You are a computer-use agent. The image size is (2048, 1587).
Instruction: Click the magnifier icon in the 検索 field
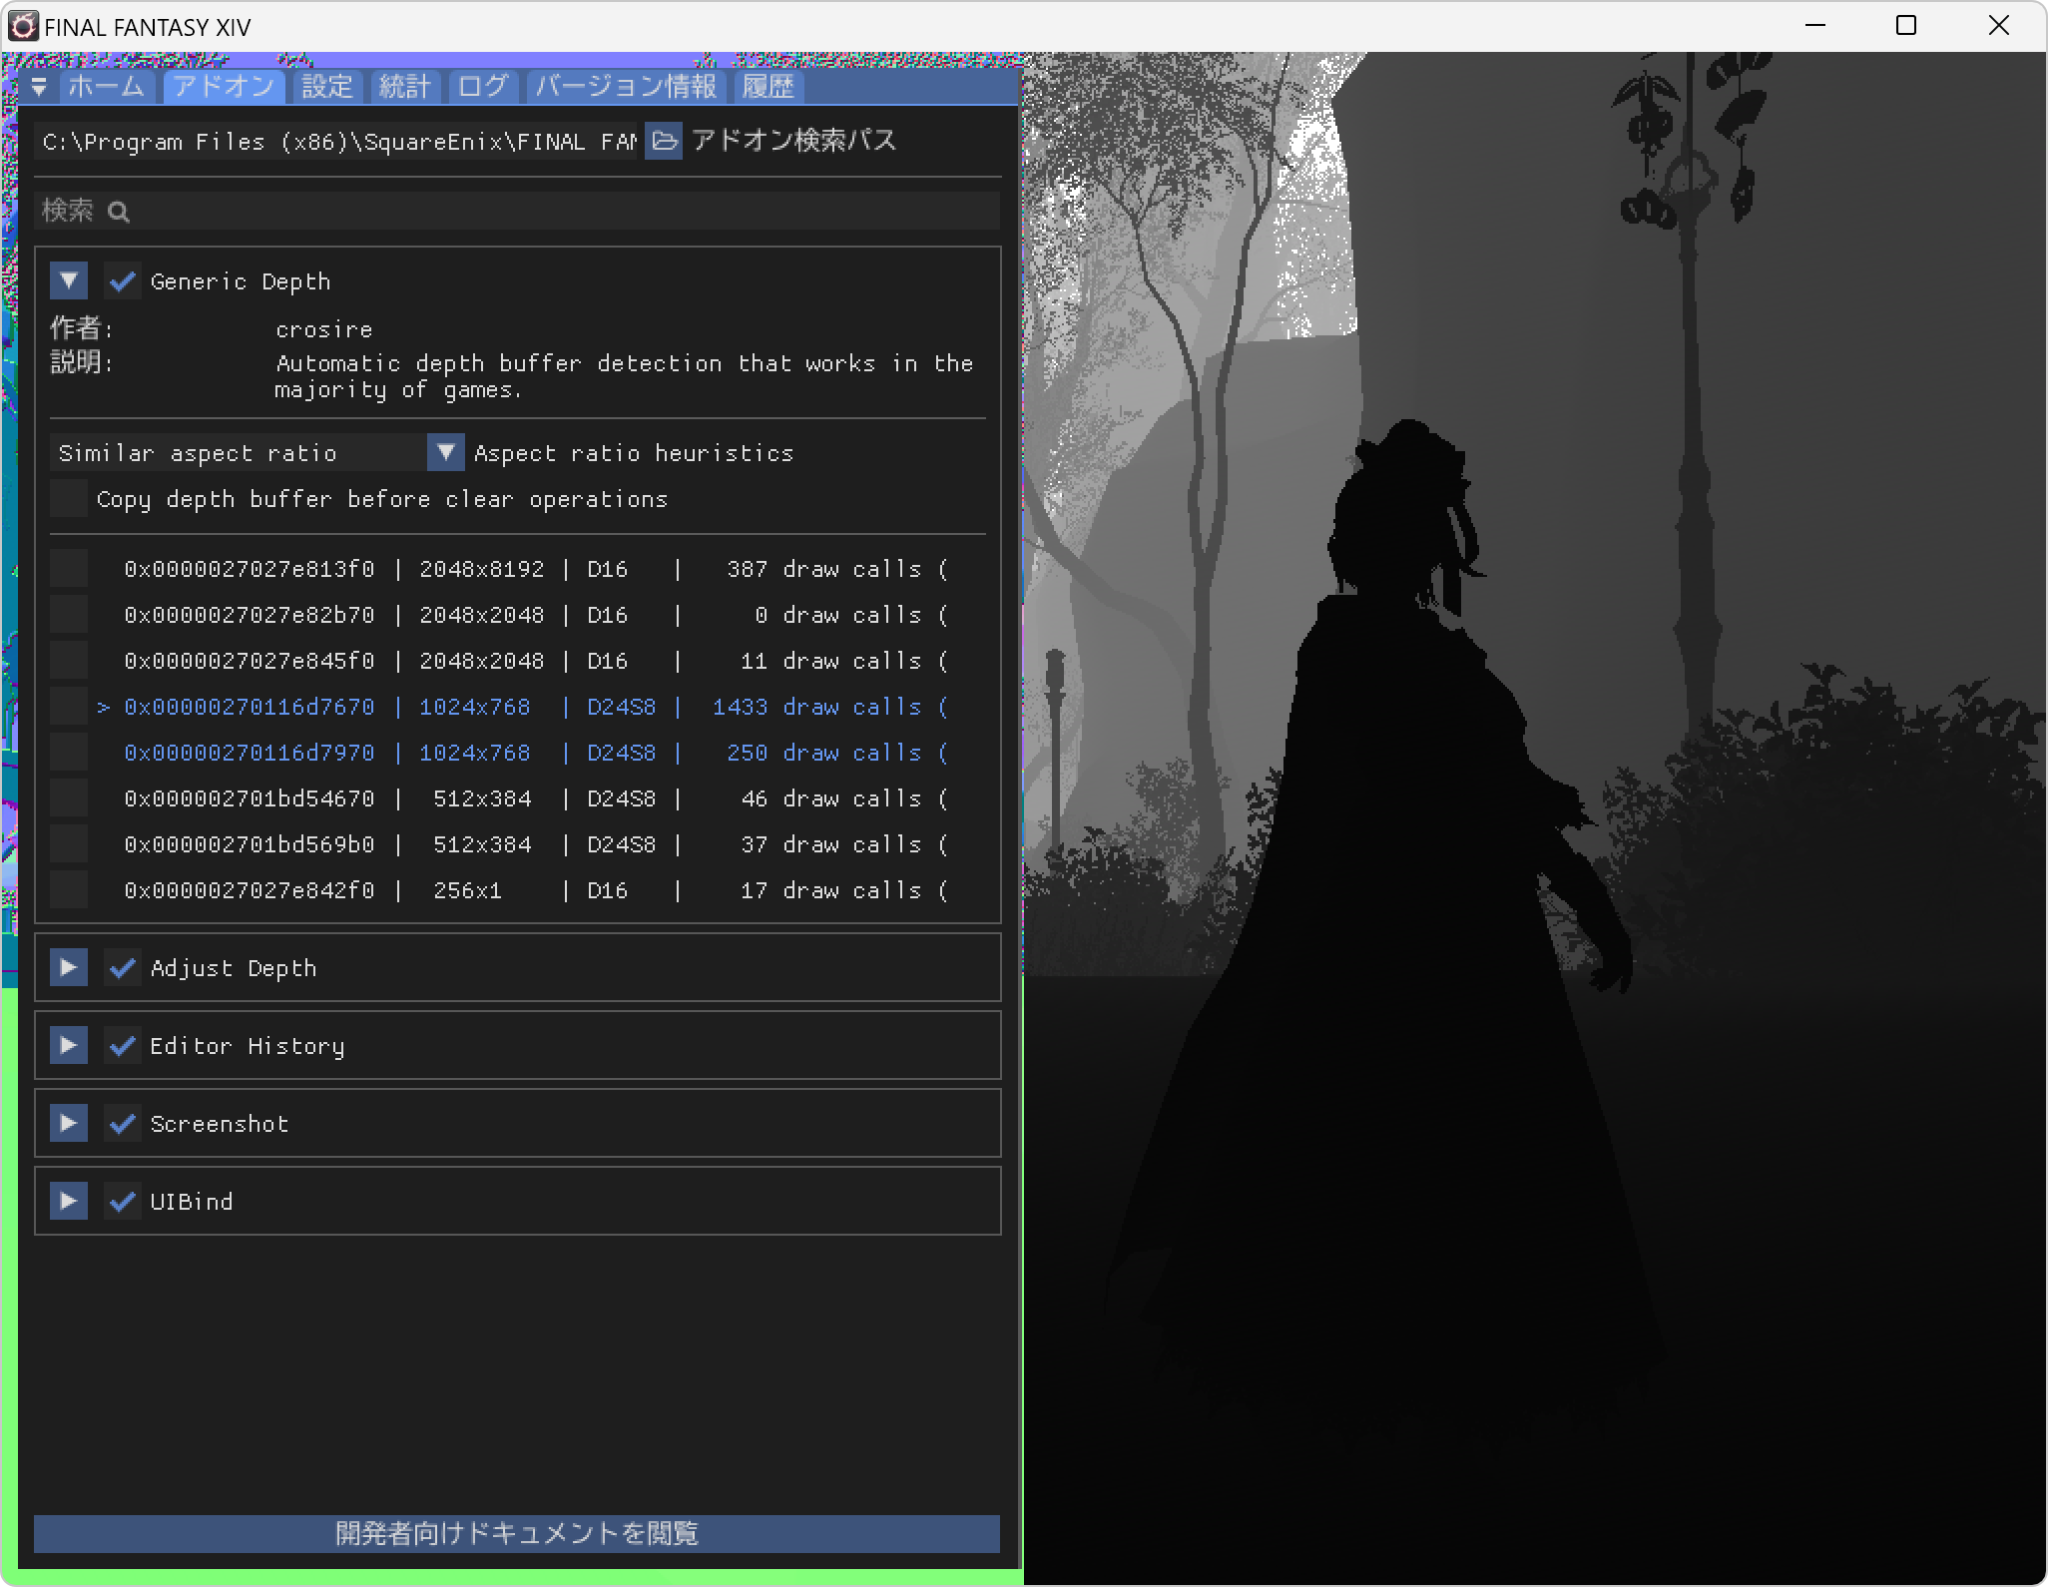(x=119, y=211)
